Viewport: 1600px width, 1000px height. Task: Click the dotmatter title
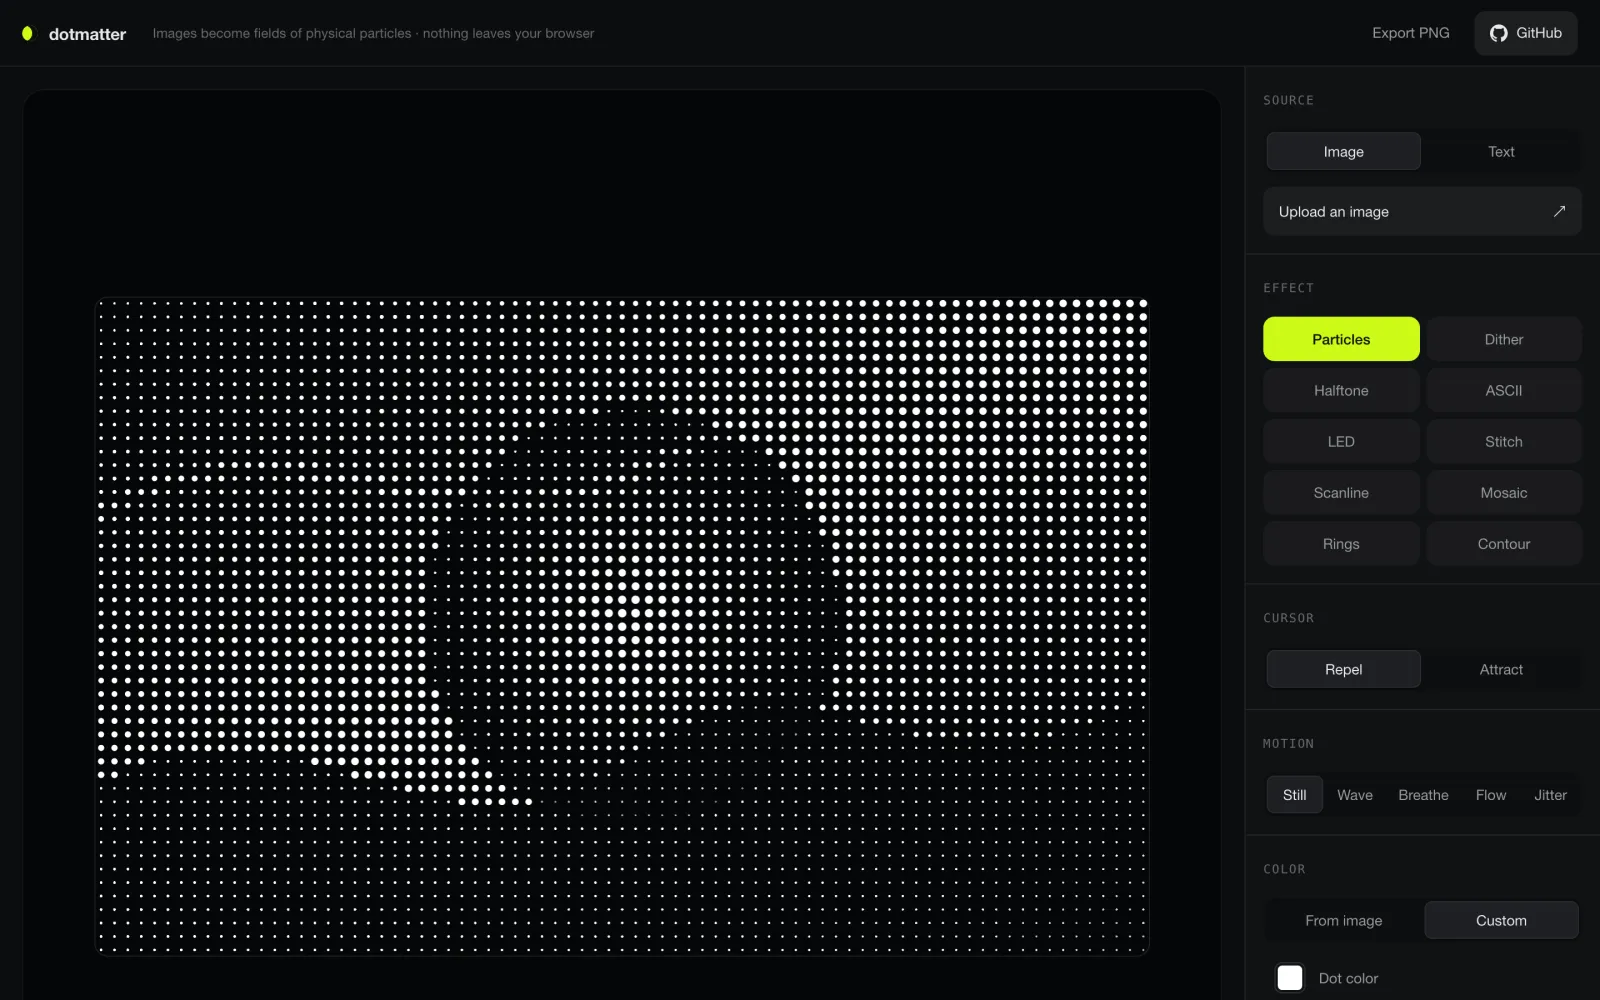tap(87, 34)
